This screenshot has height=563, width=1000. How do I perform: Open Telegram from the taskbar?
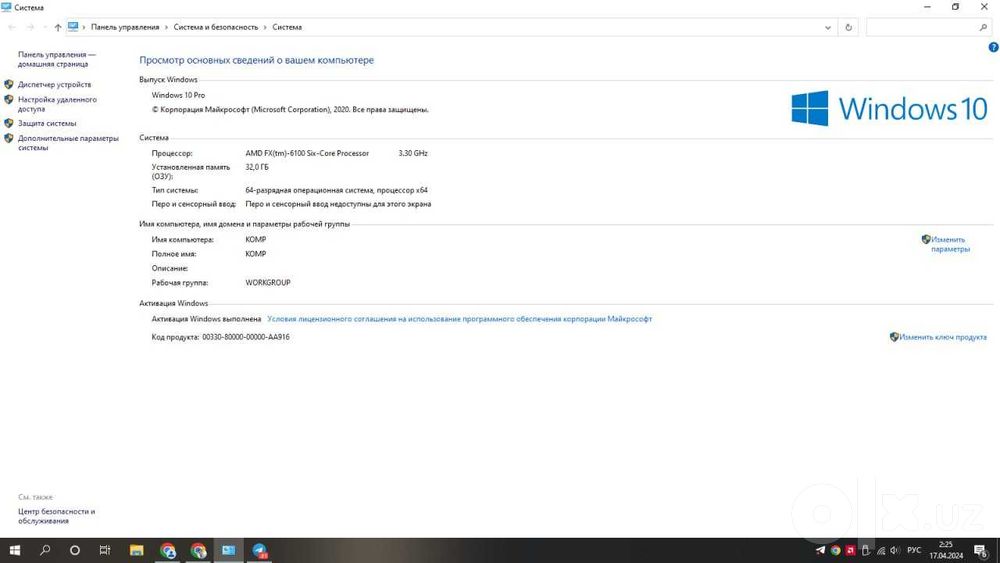[x=260, y=550]
